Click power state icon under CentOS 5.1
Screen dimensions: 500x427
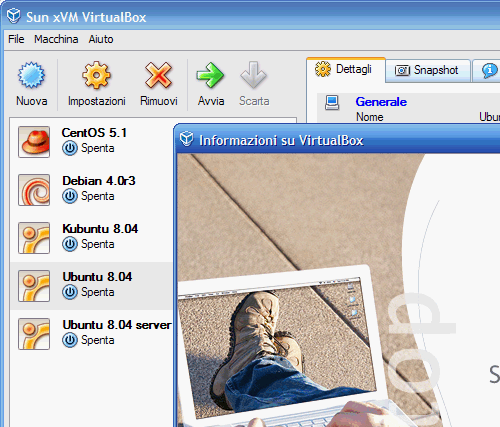[x=70, y=148]
